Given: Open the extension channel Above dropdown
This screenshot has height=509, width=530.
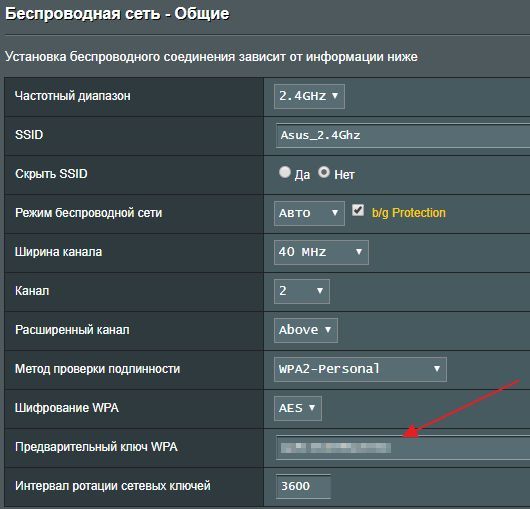Looking at the screenshot, I should click(306, 330).
